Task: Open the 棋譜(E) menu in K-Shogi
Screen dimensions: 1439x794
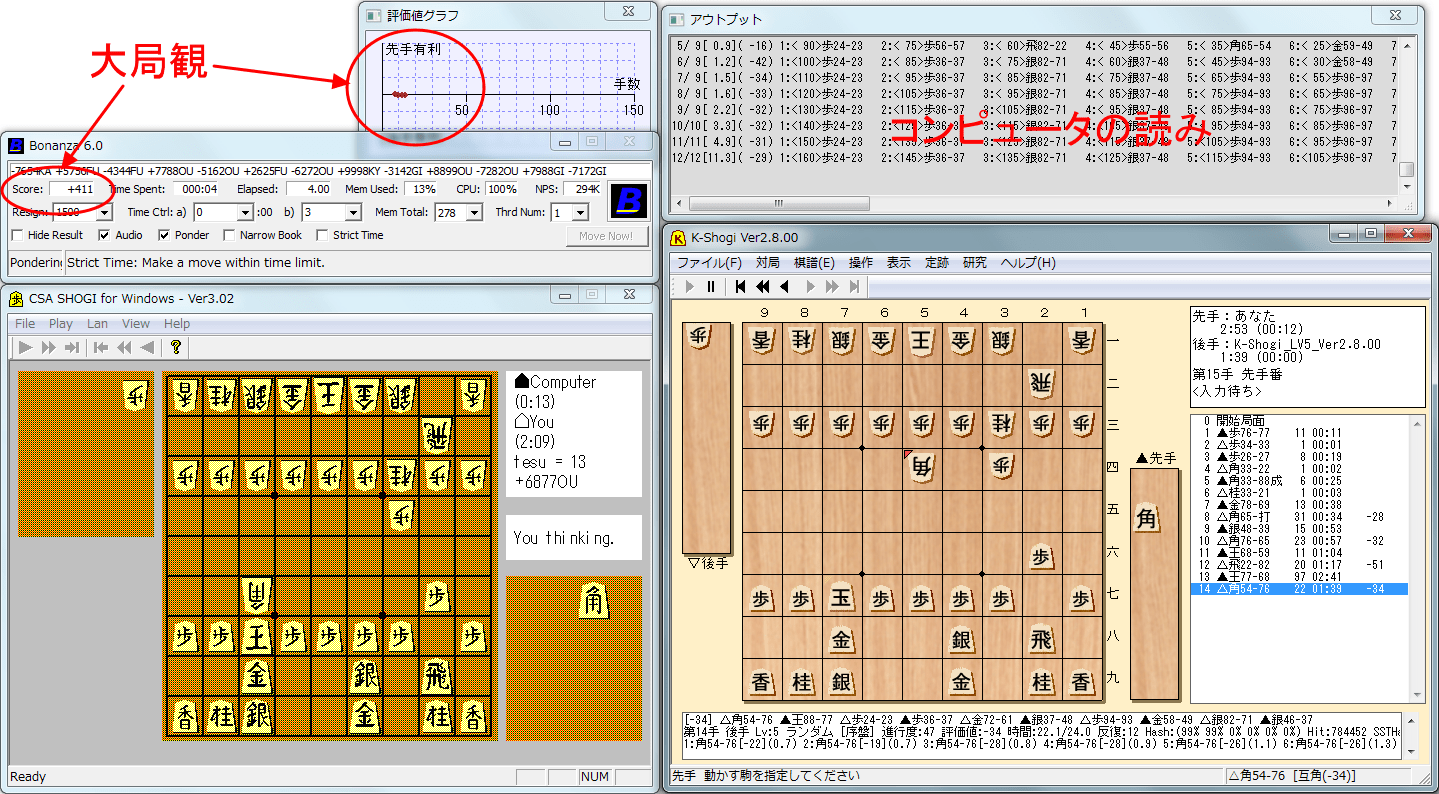Action: point(813,263)
